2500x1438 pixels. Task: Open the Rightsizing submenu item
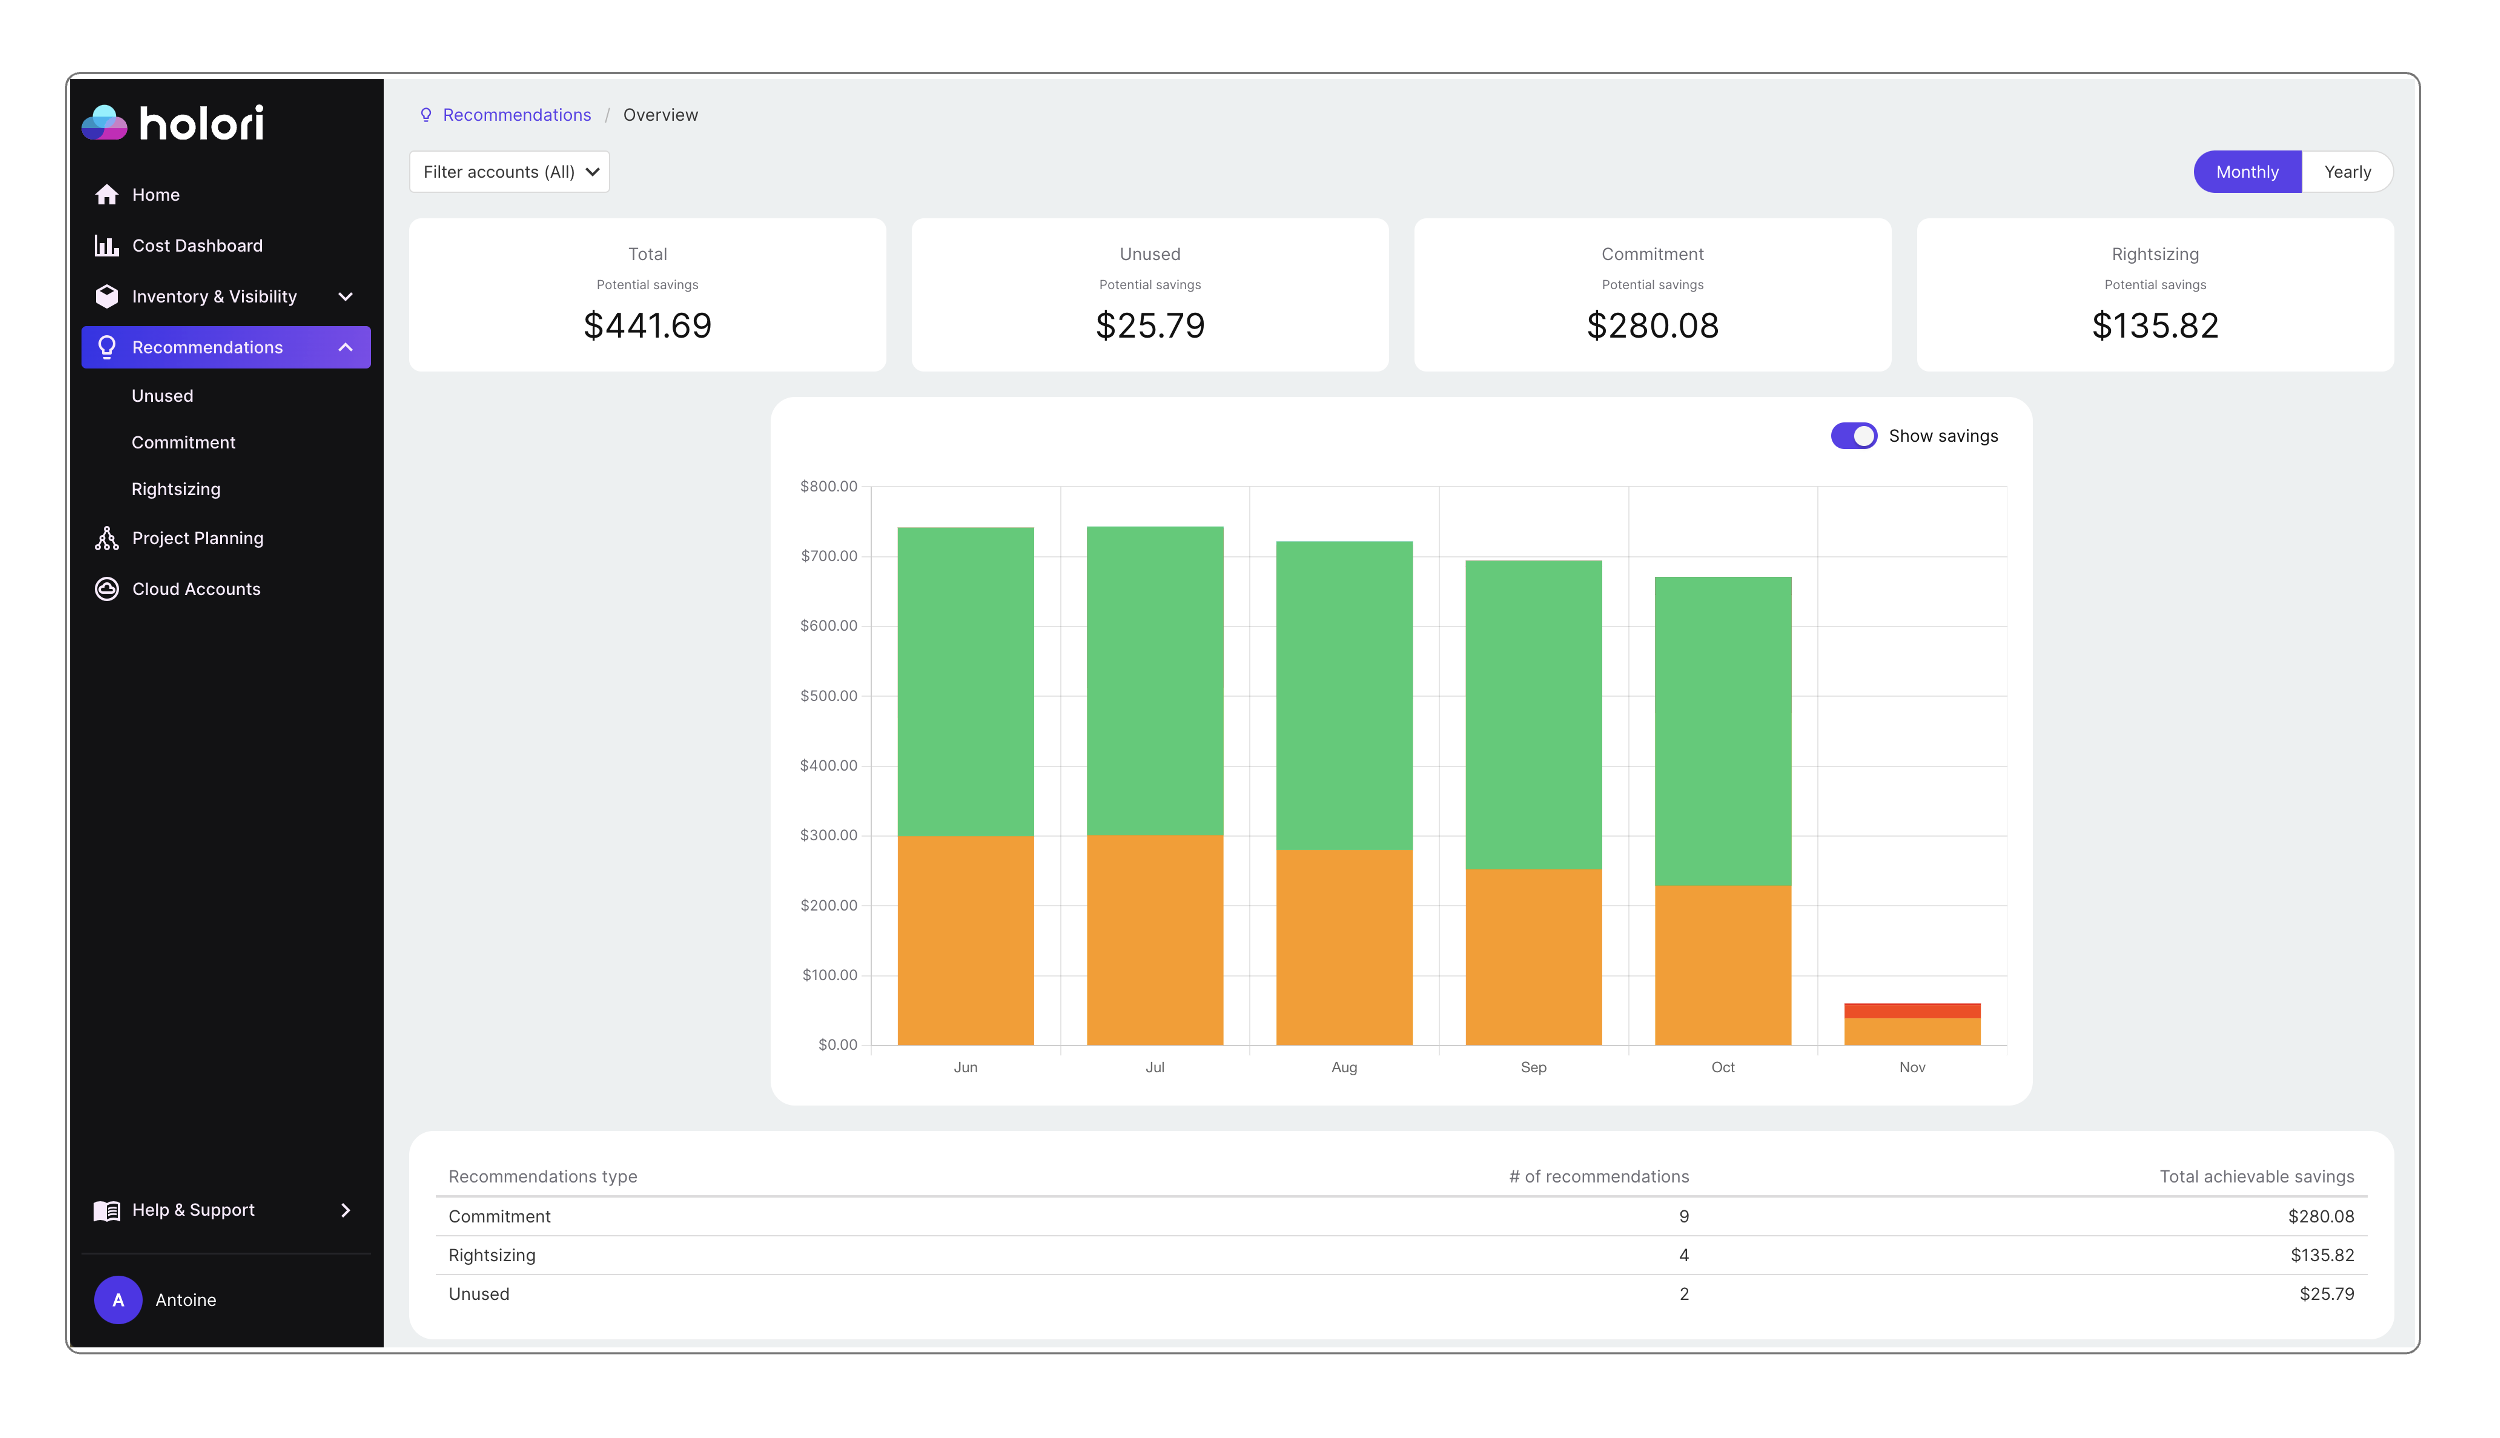176,489
